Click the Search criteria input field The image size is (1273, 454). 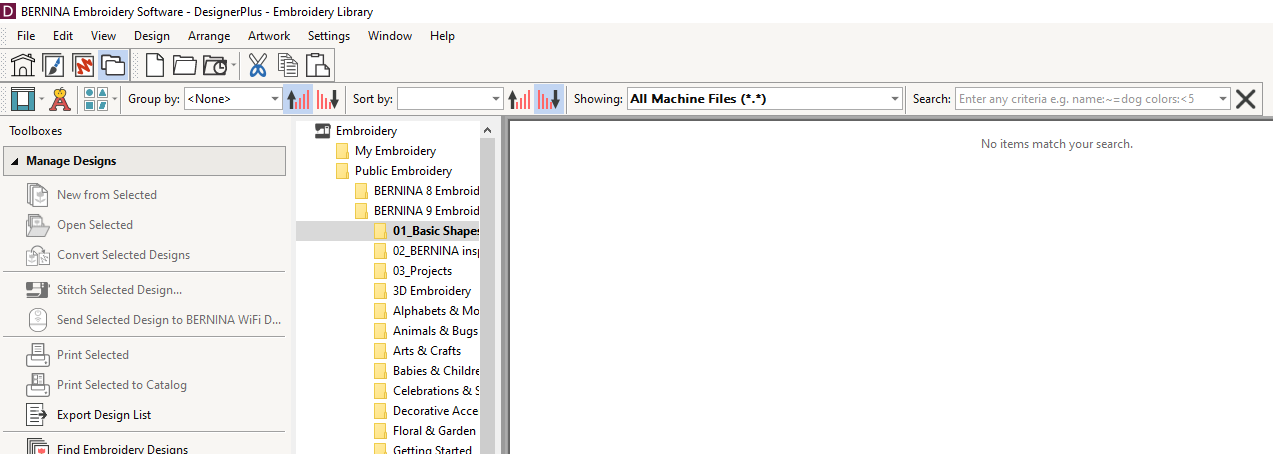coord(1084,99)
